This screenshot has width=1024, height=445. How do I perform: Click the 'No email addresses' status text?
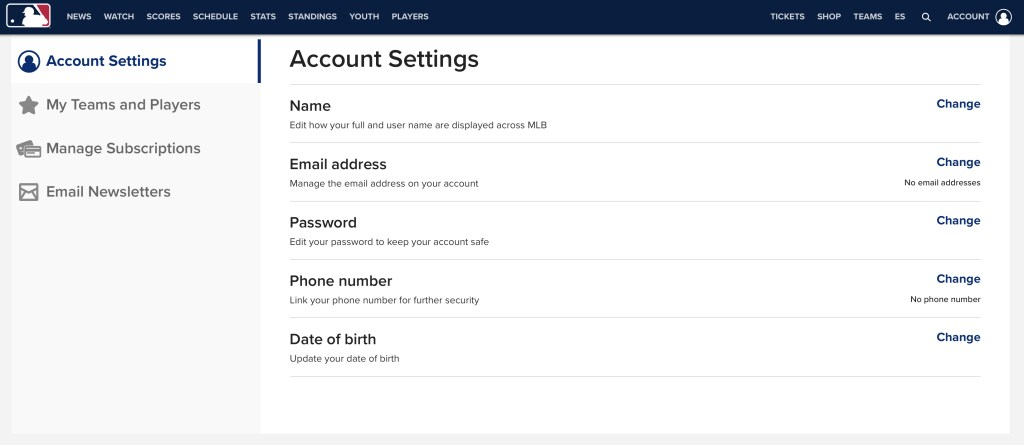942,183
